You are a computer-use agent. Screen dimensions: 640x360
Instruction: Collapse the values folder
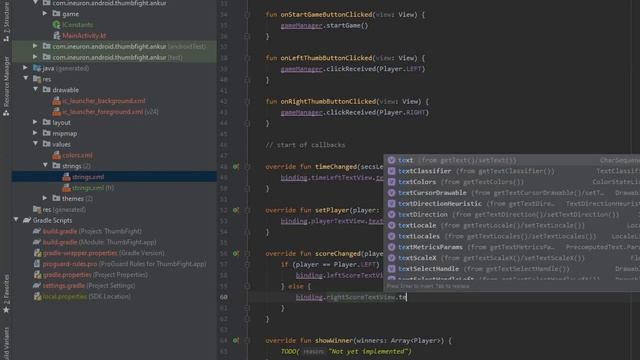pyautogui.click(x=36, y=144)
